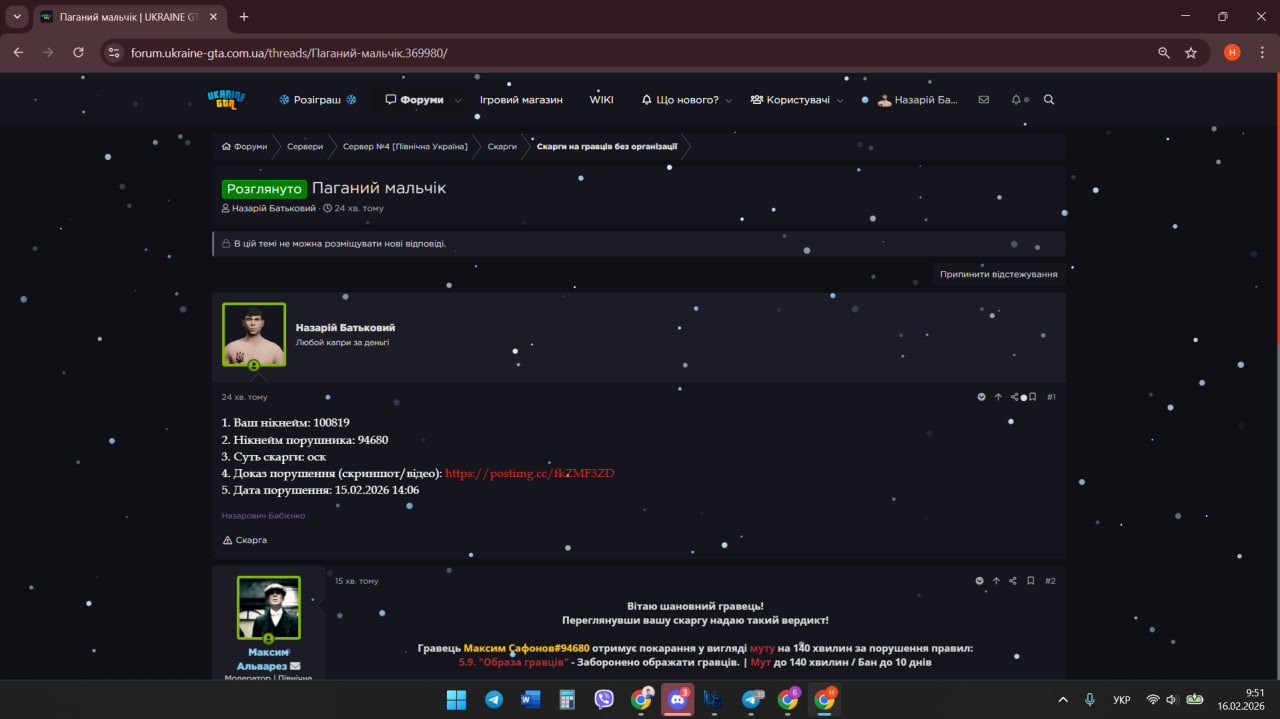Go back with browser back arrow
The height and width of the screenshot is (719, 1280).
18,52
